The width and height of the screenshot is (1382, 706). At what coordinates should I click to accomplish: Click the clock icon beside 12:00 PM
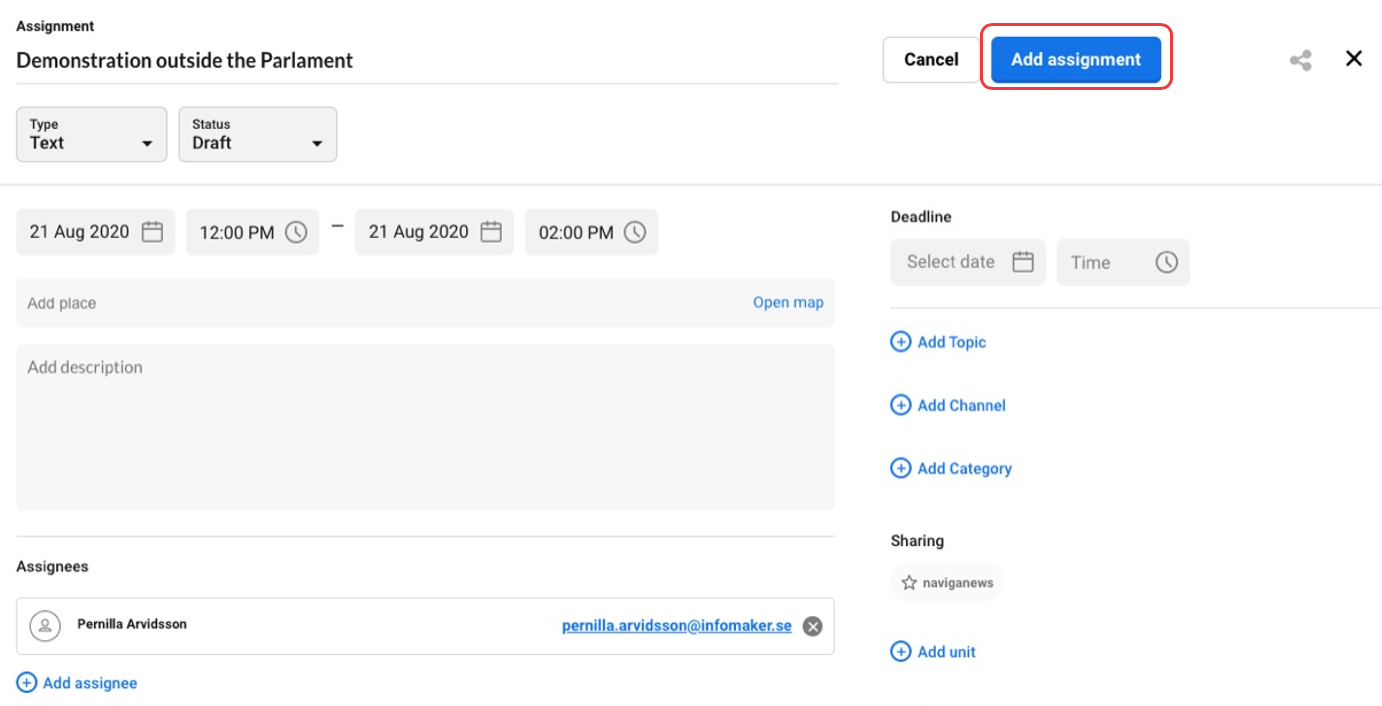pos(296,232)
